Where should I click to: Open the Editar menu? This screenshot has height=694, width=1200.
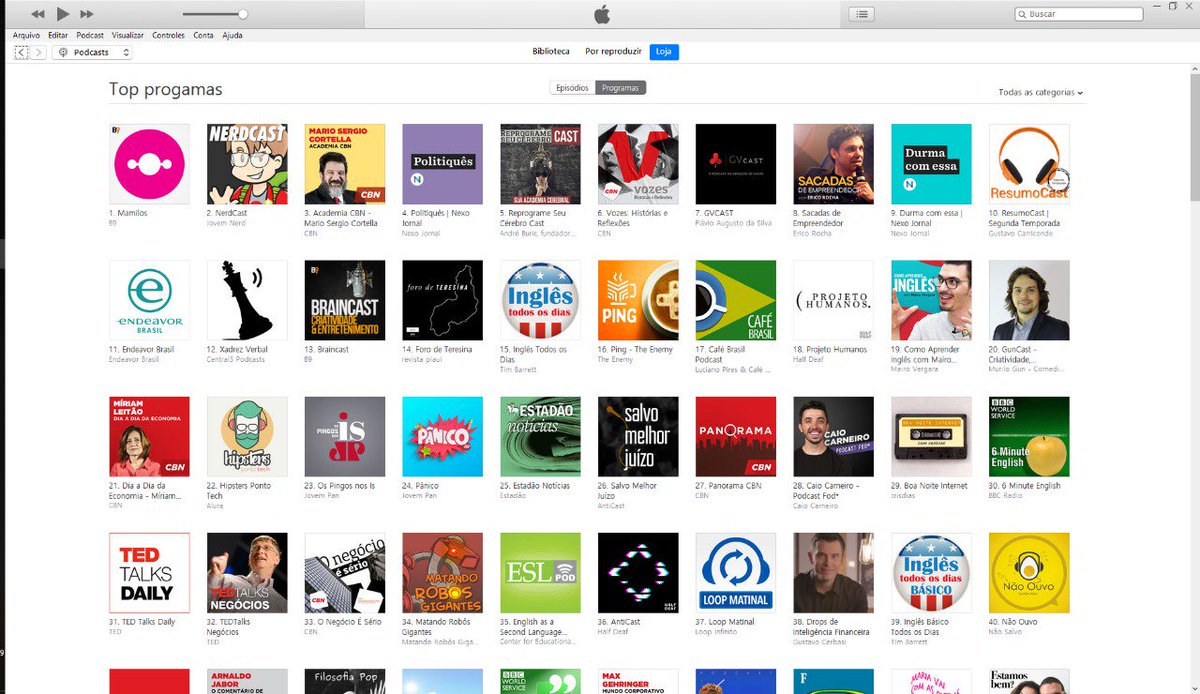tap(58, 35)
